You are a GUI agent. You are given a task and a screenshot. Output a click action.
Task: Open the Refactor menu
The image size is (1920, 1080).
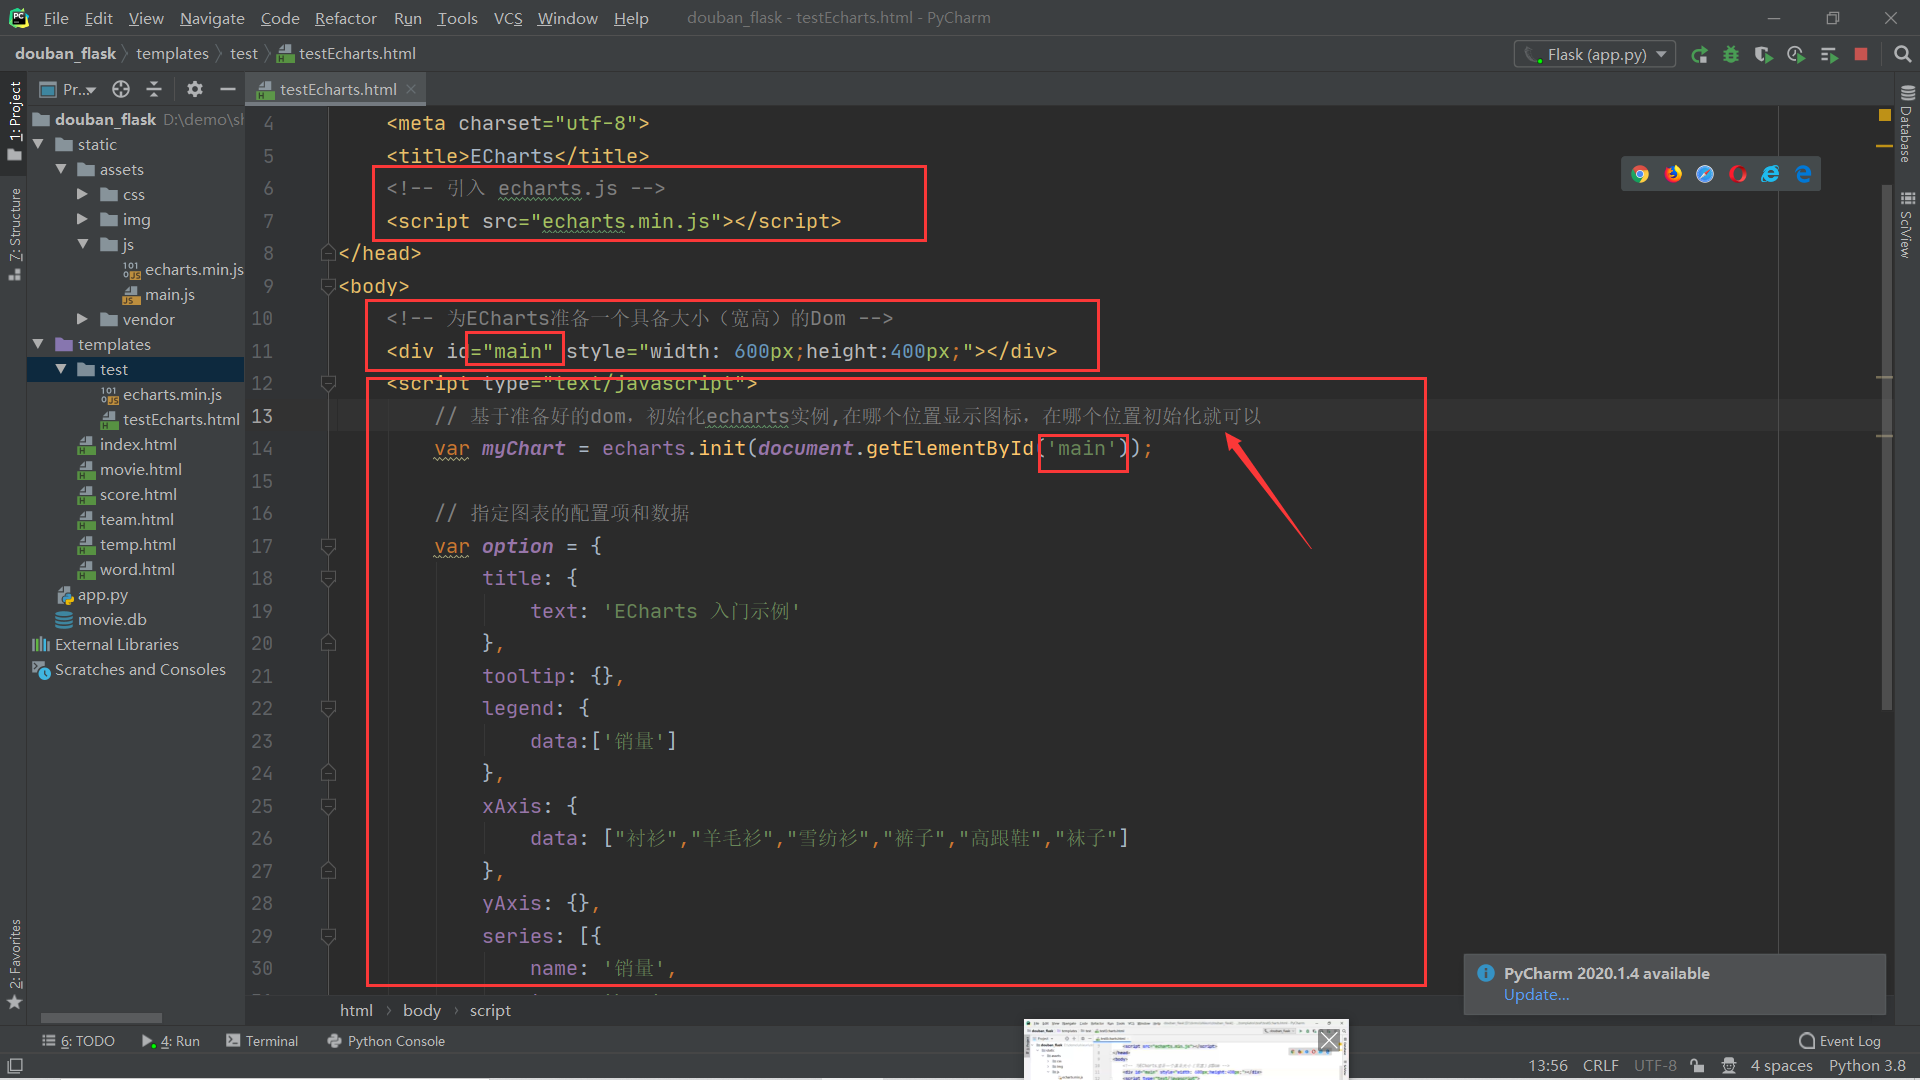click(x=345, y=18)
